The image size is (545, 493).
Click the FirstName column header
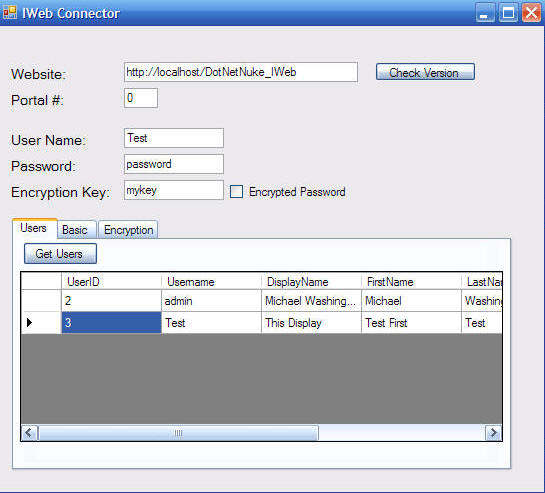(x=412, y=281)
